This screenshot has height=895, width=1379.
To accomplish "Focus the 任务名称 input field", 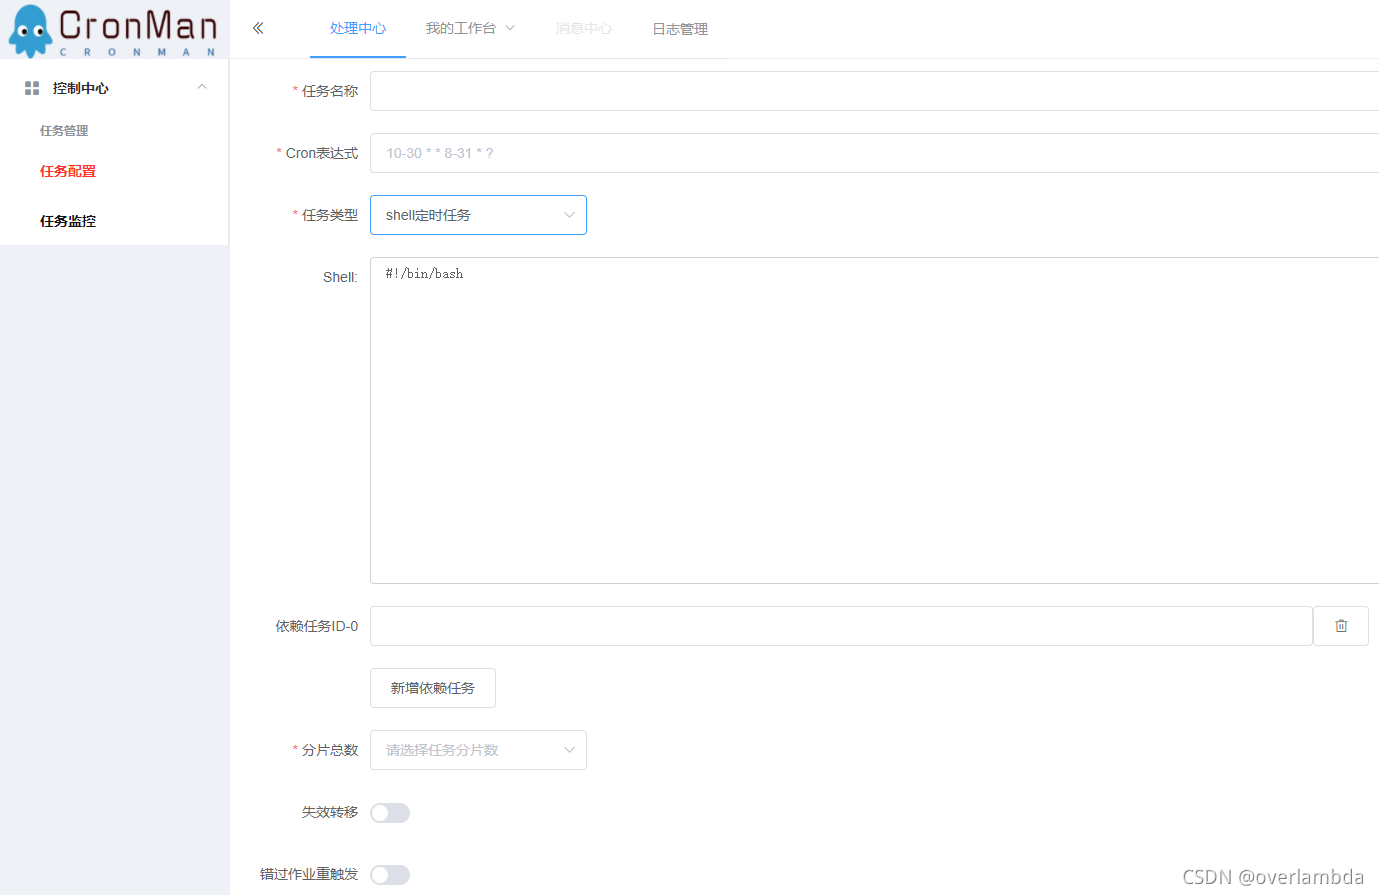I will 874,91.
